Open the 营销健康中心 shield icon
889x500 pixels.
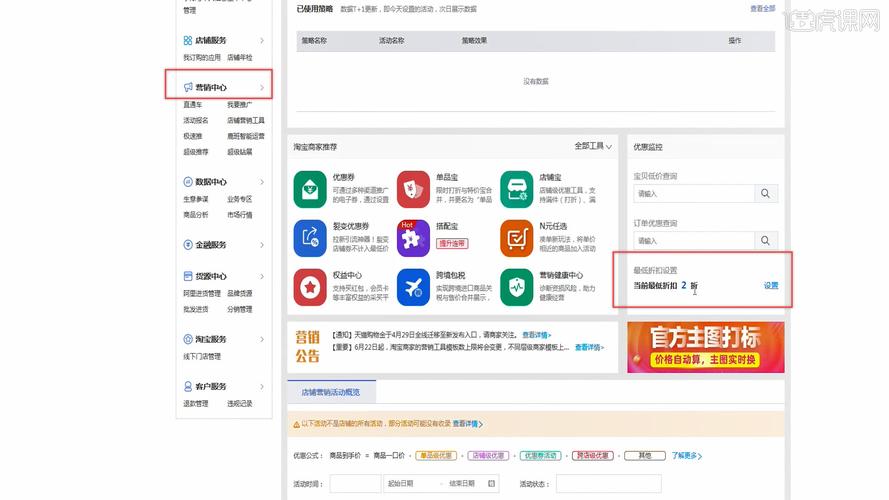517,287
